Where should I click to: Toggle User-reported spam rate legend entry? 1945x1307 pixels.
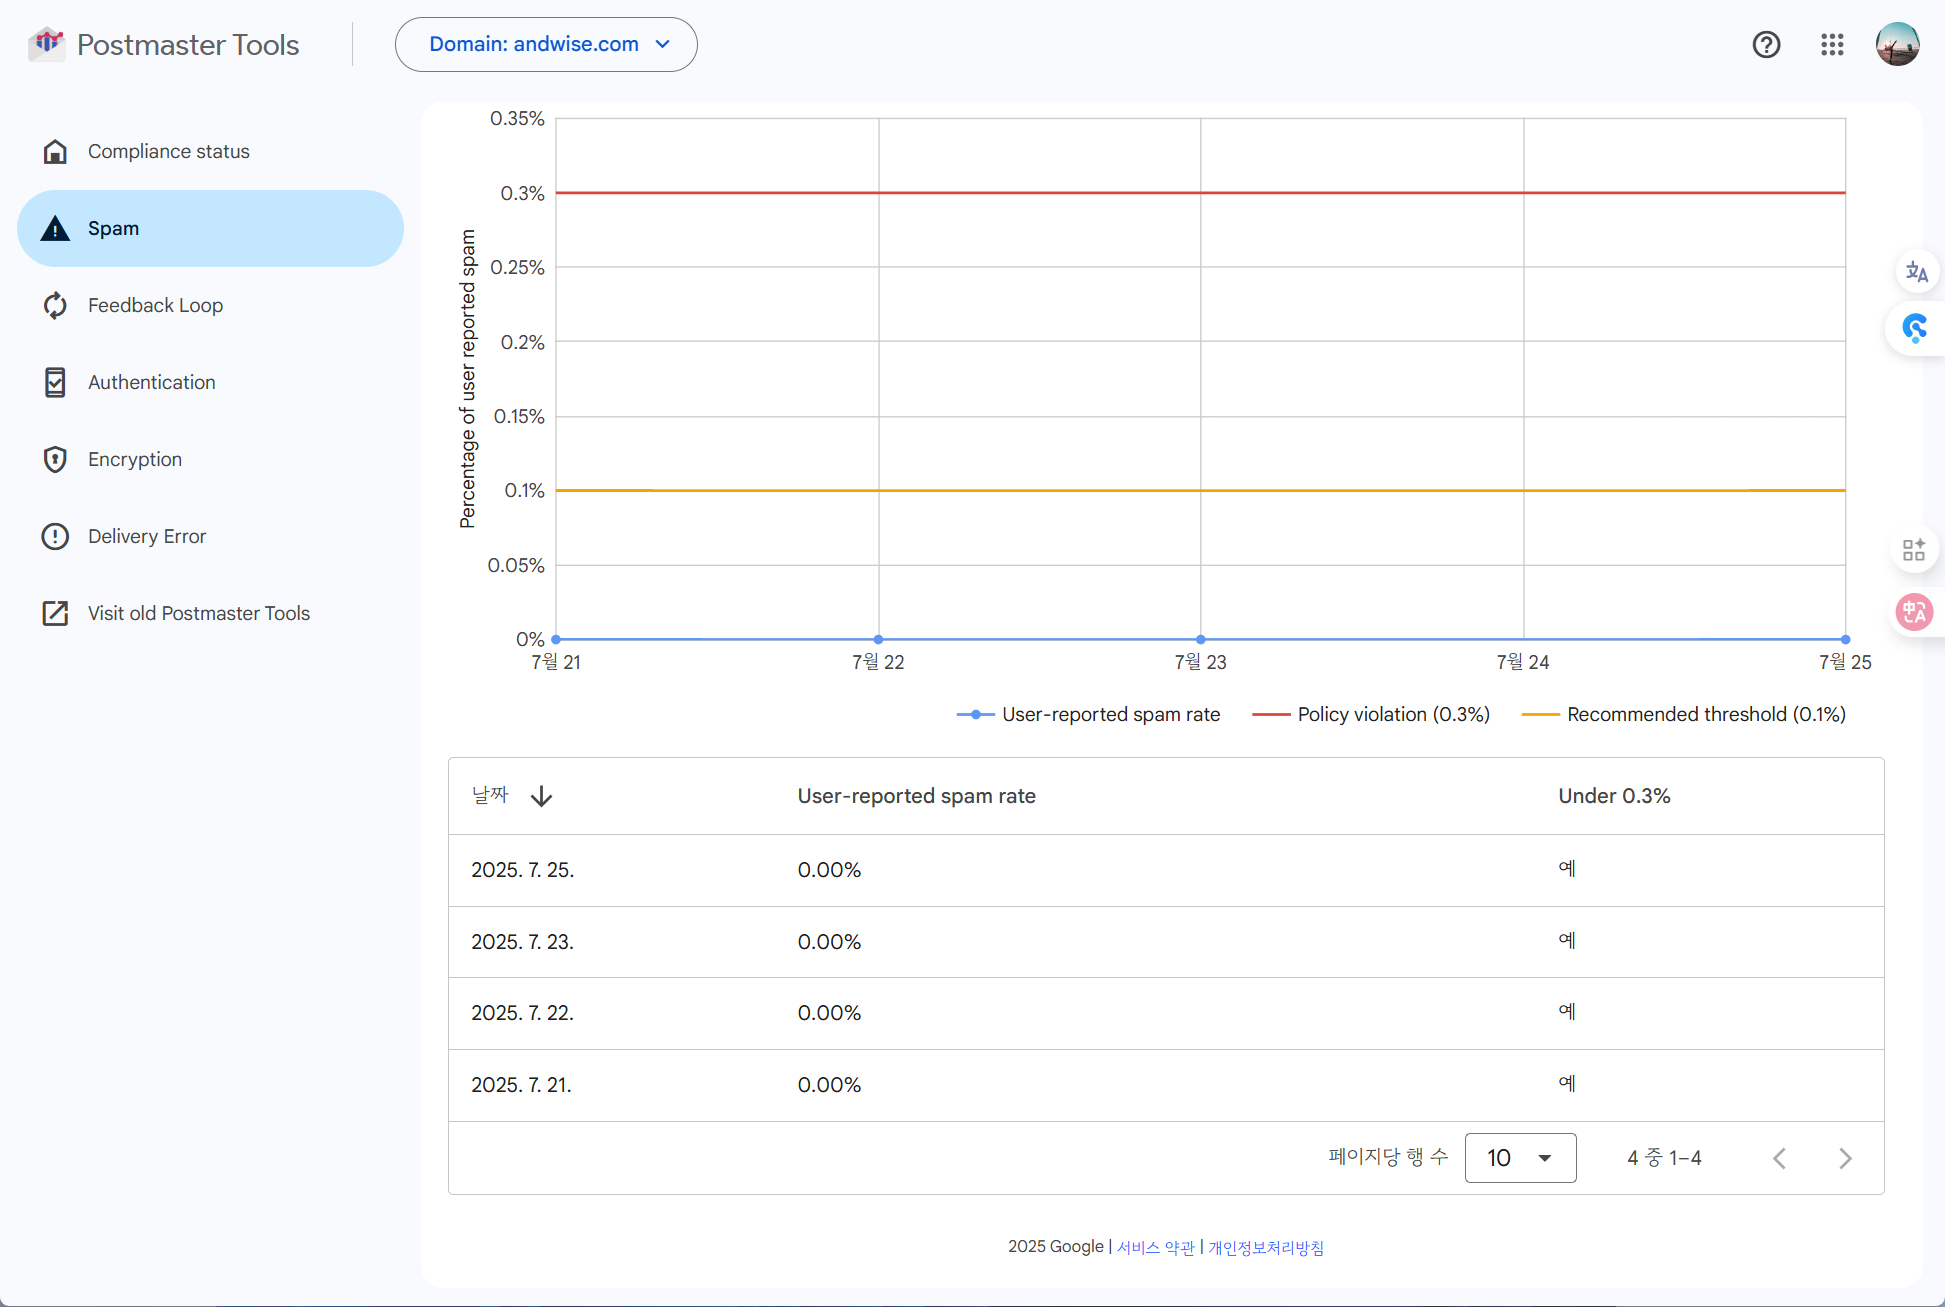(1089, 714)
